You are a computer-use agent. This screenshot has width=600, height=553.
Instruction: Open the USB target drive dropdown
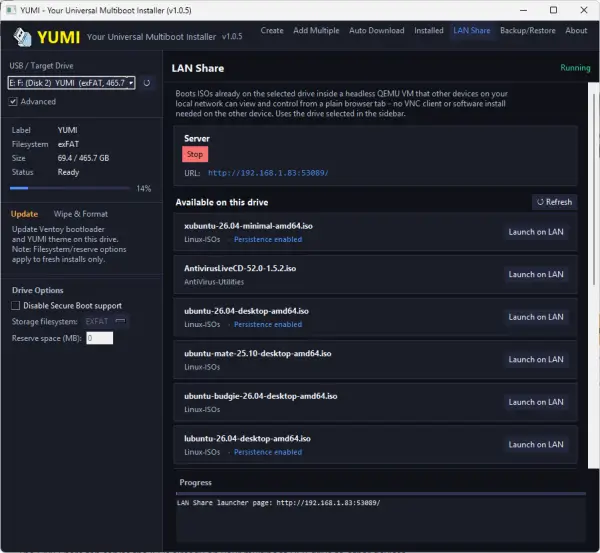[72, 83]
